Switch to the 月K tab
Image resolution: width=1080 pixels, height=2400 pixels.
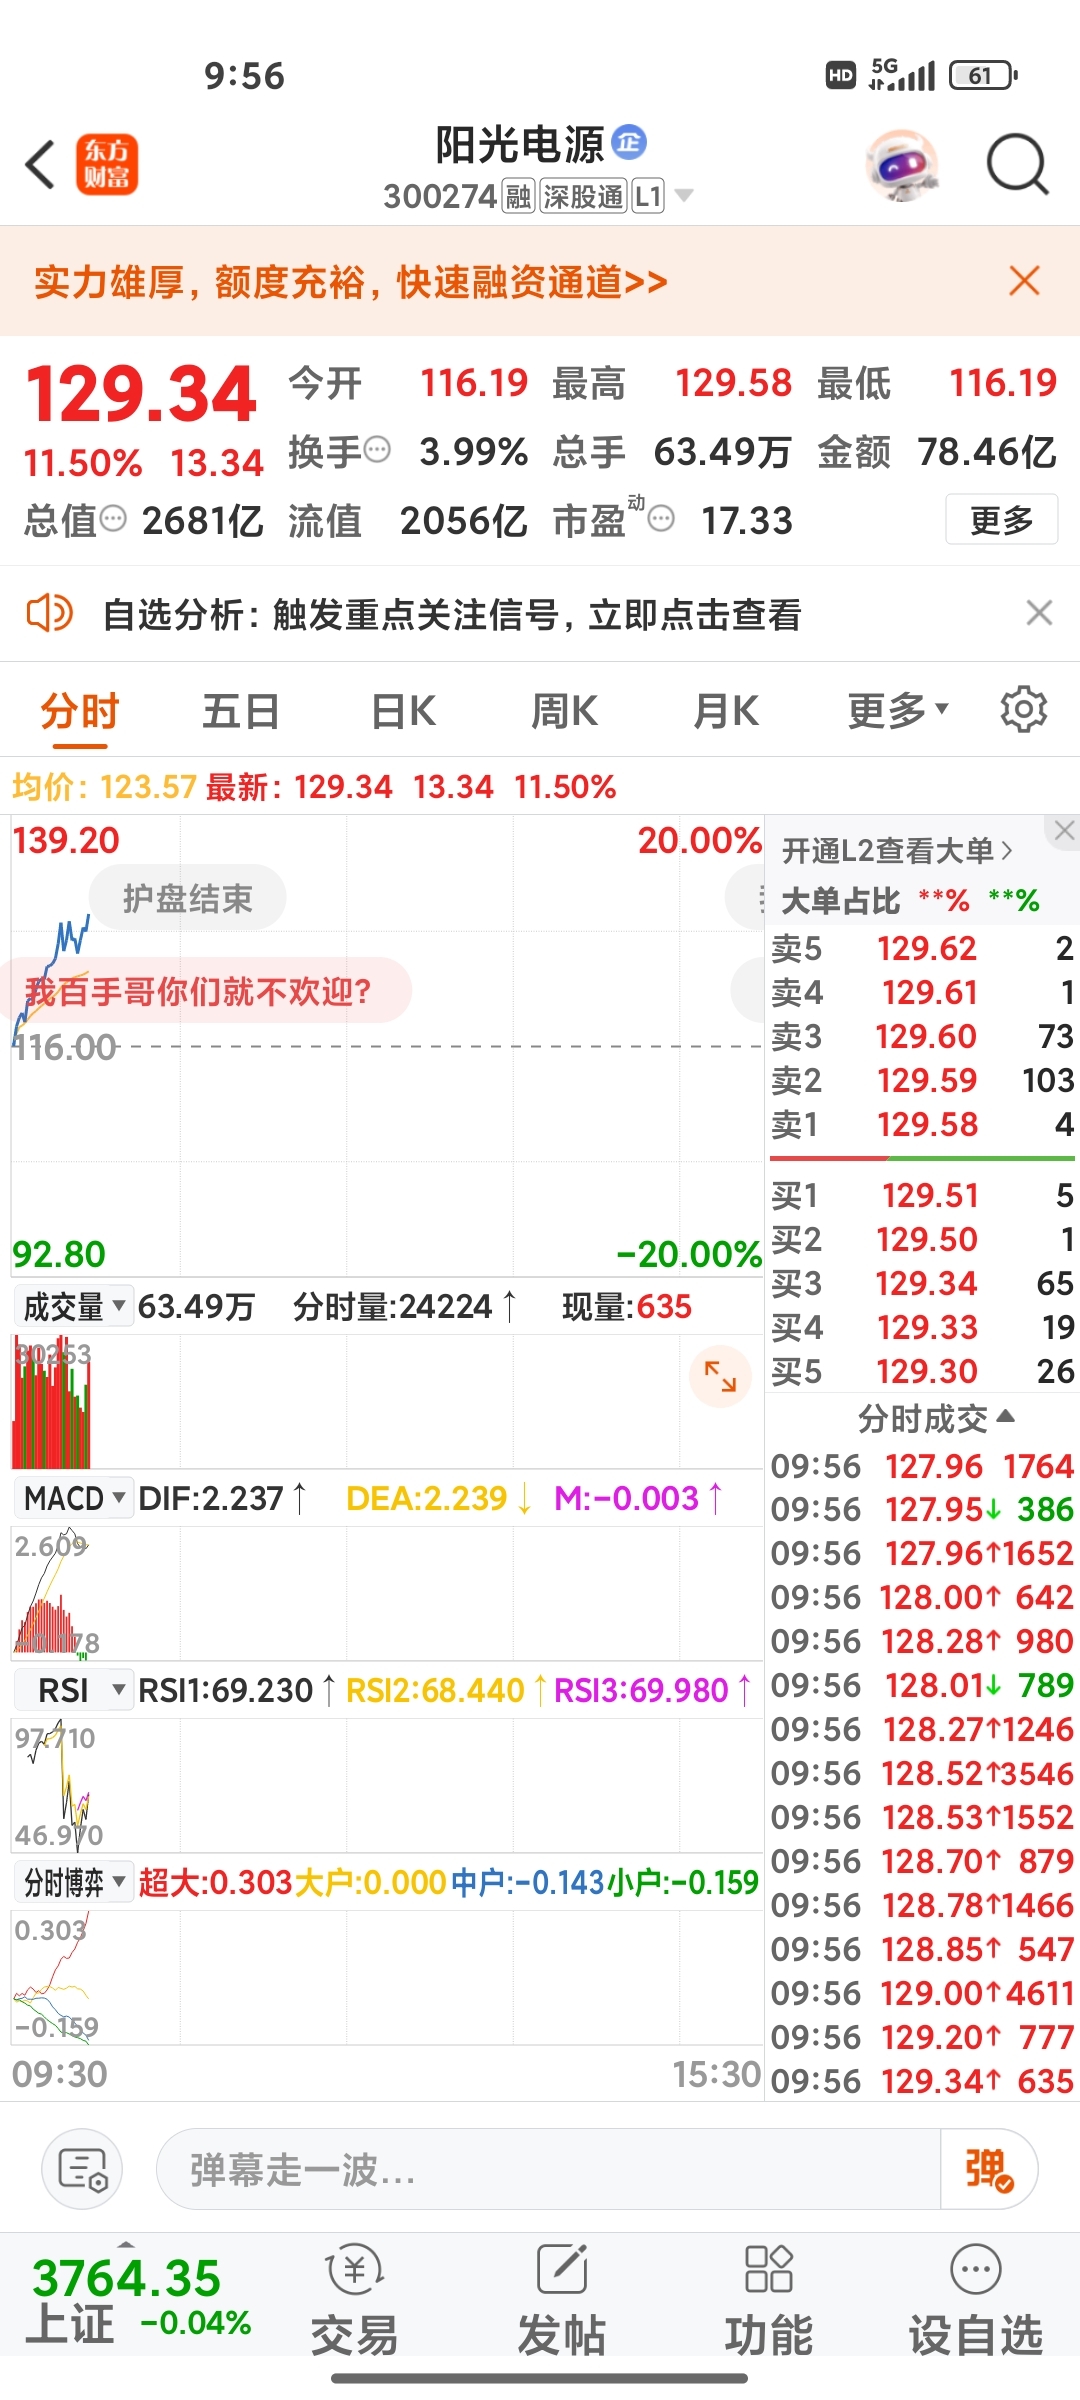(726, 712)
